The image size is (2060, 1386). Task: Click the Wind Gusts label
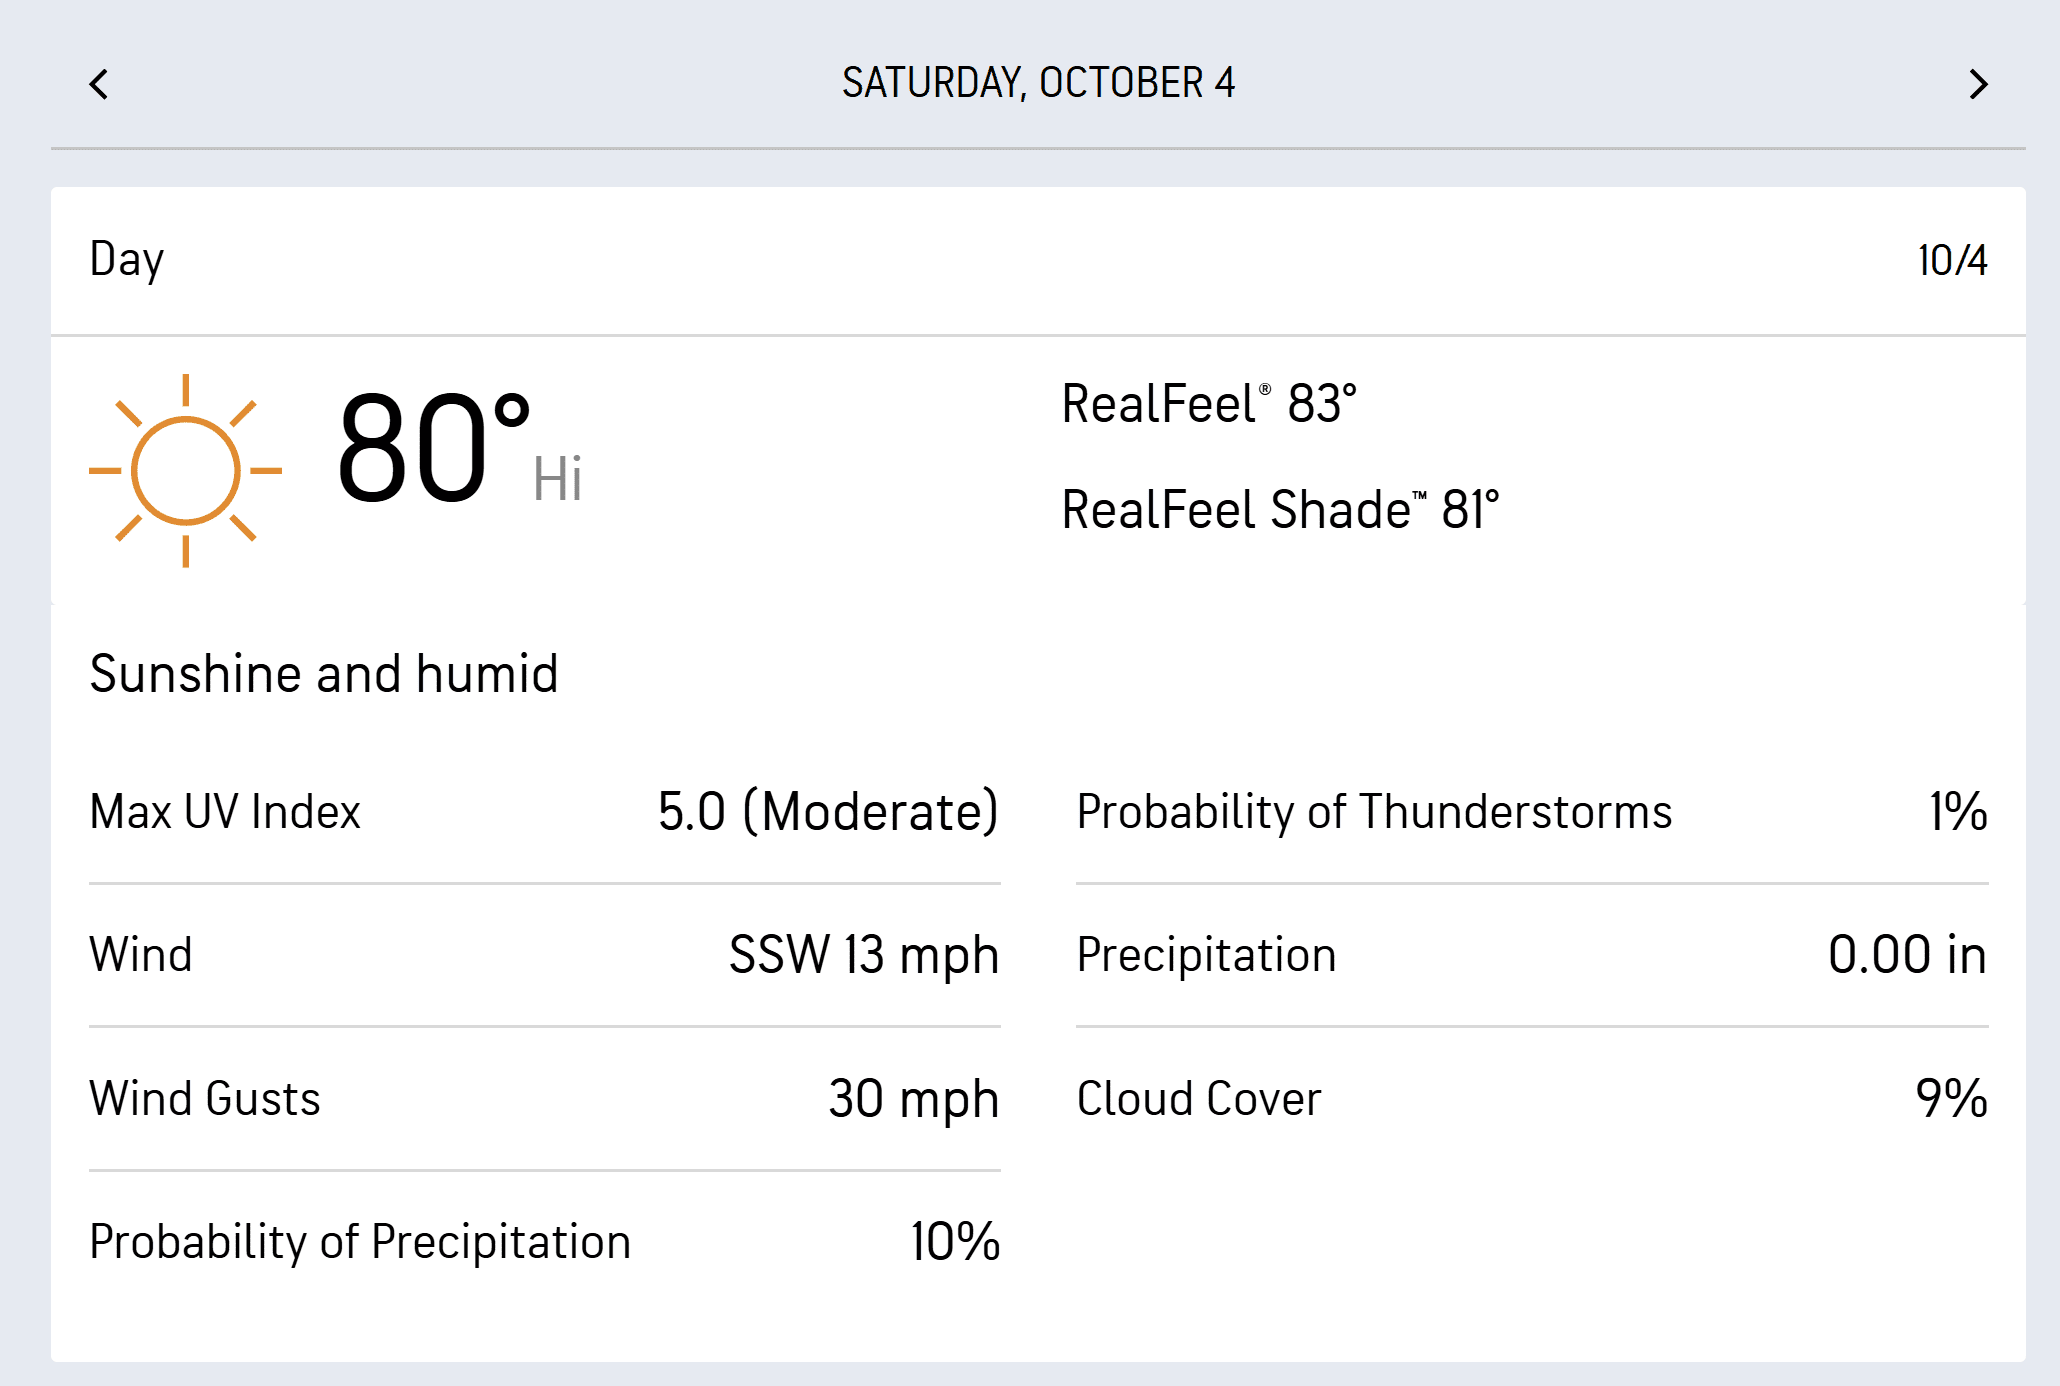point(205,1099)
